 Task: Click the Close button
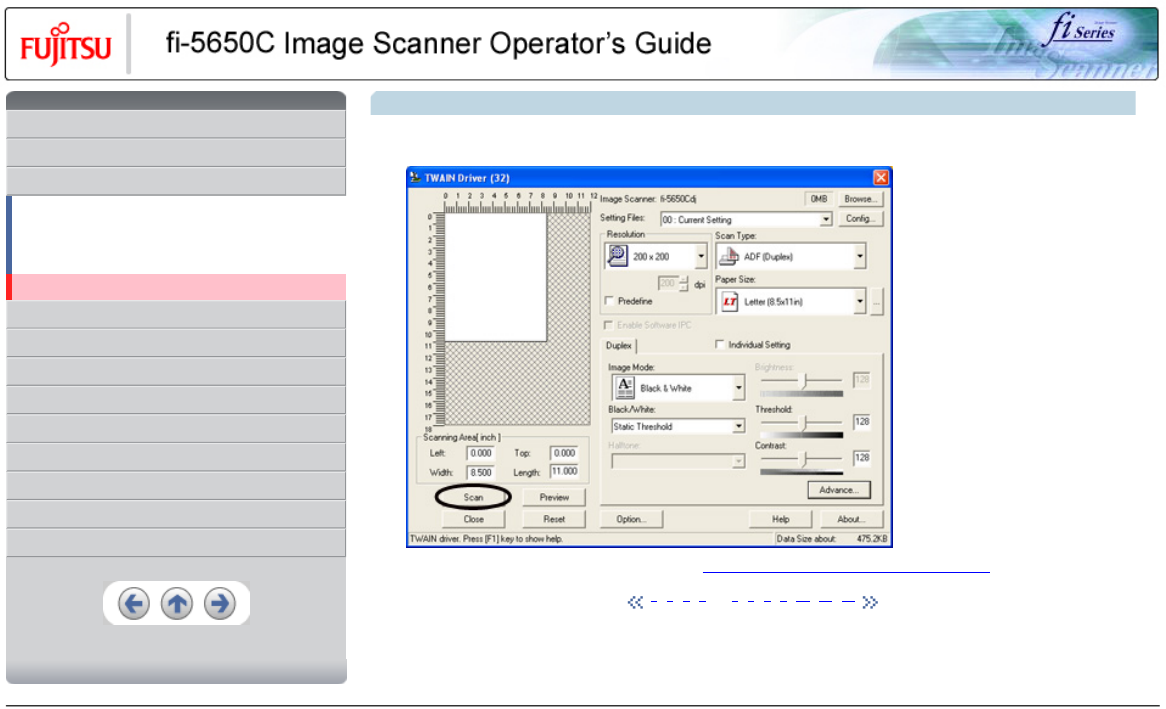(473, 519)
